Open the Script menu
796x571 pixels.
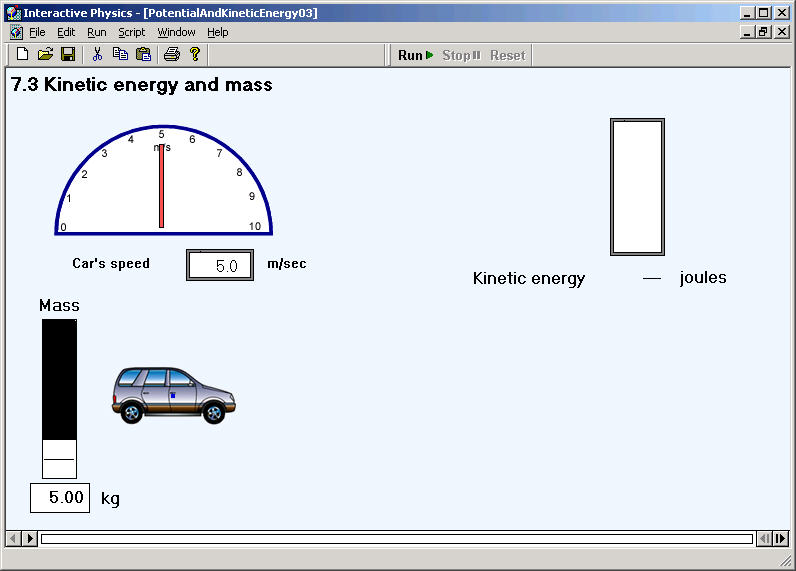click(131, 32)
